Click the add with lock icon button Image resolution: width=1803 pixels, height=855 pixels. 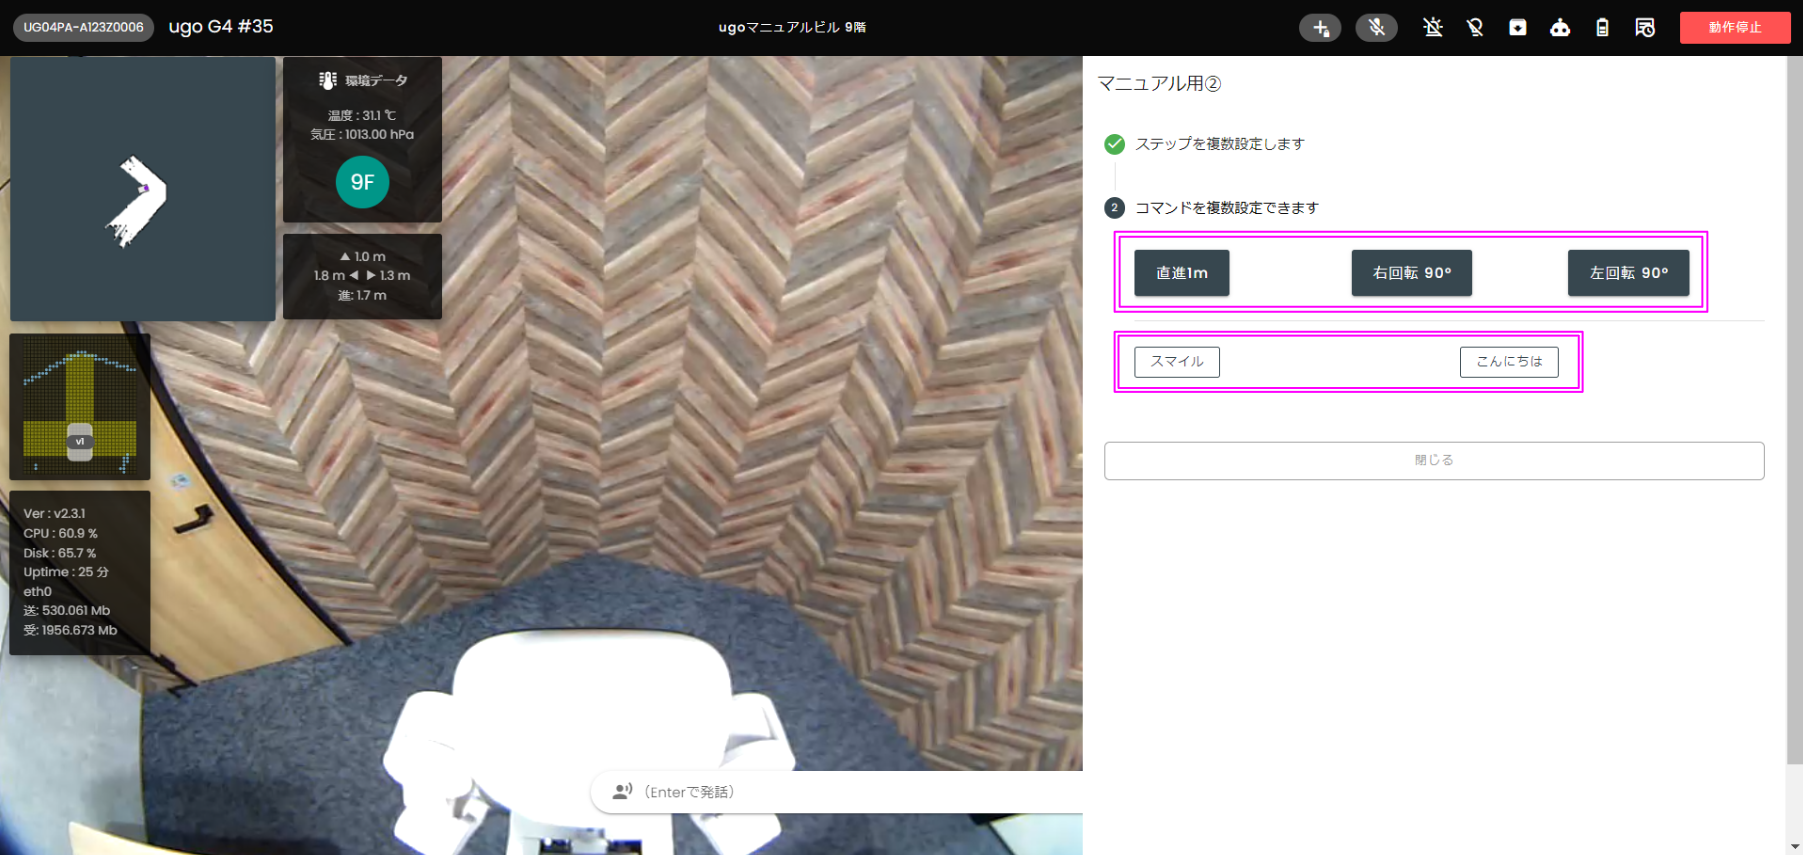pos(1320,28)
